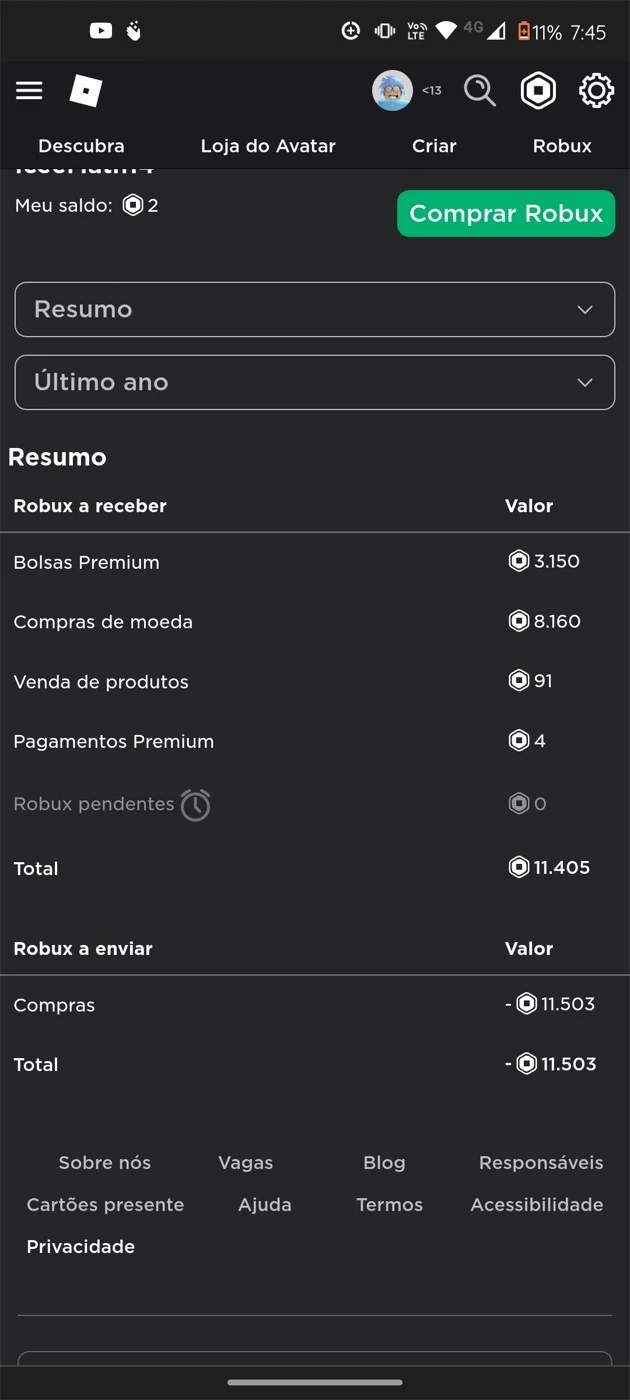This screenshot has height=1400, width=630.
Task: Open the Loja do Avatar tab
Action: [x=268, y=146]
